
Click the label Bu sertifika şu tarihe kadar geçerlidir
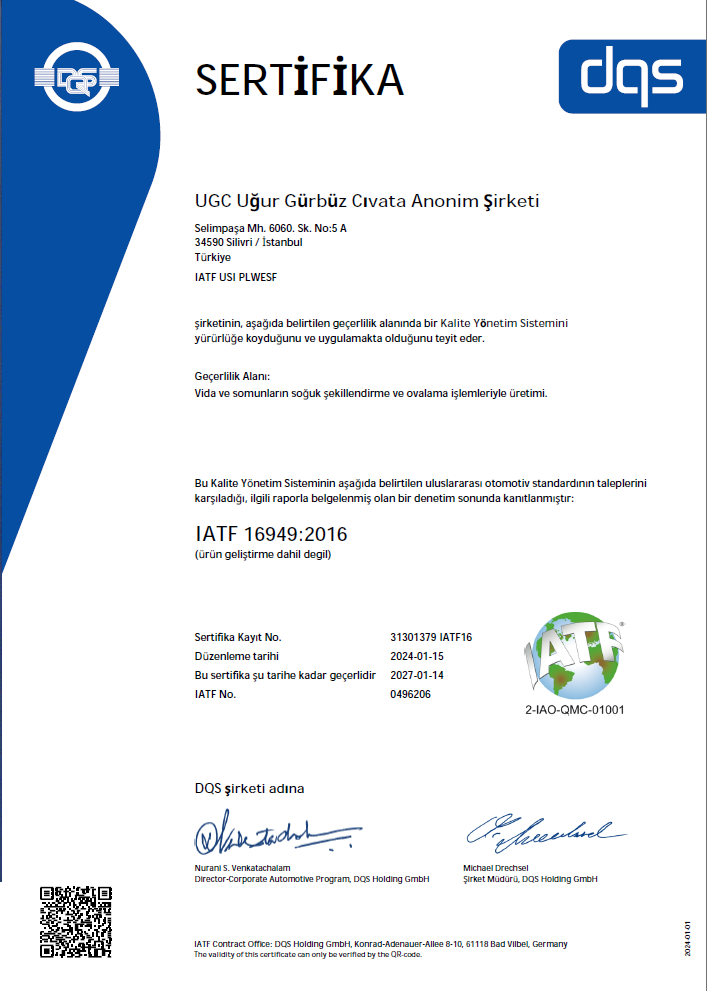pyautogui.click(x=285, y=675)
